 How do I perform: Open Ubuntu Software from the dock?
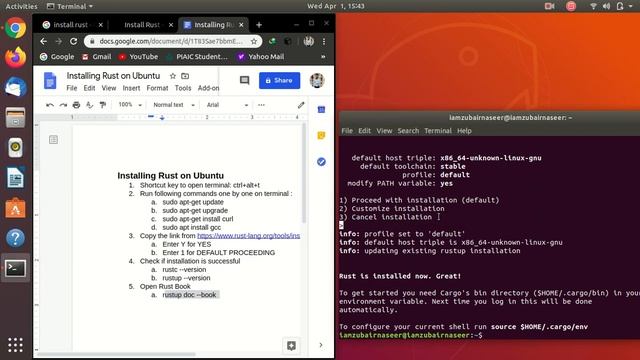point(16,208)
